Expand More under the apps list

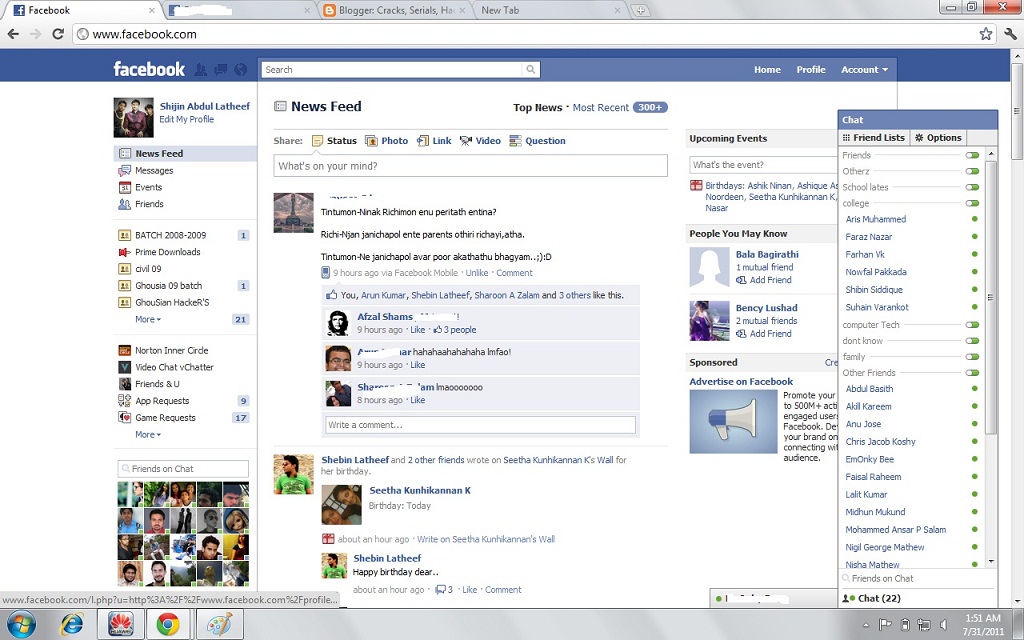pos(148,434)
